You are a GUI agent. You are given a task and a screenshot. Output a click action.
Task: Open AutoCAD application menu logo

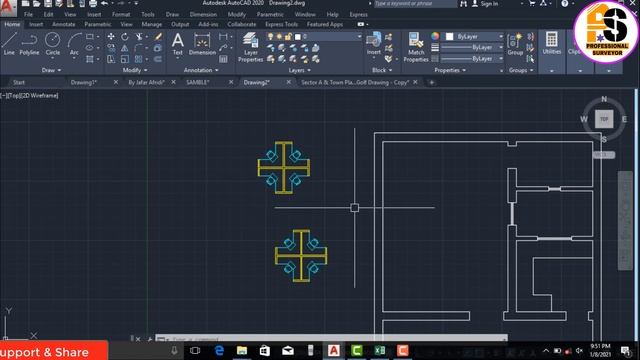coord(7,7)
